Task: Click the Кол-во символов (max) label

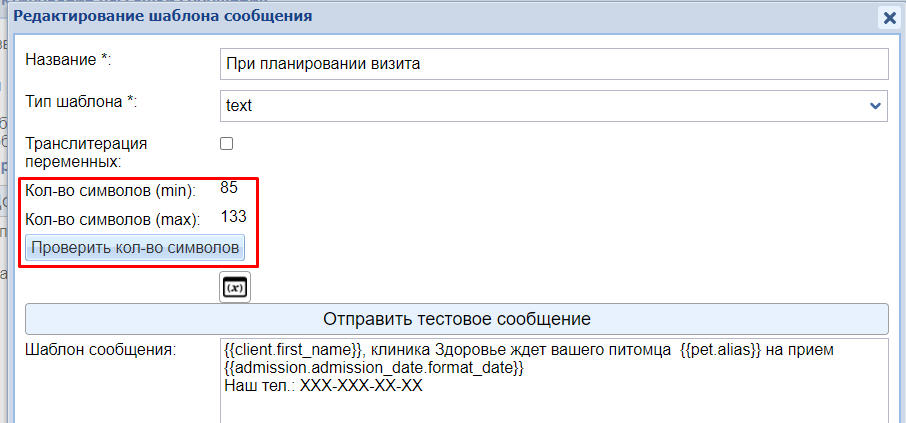Action: (x=113, y=218)
